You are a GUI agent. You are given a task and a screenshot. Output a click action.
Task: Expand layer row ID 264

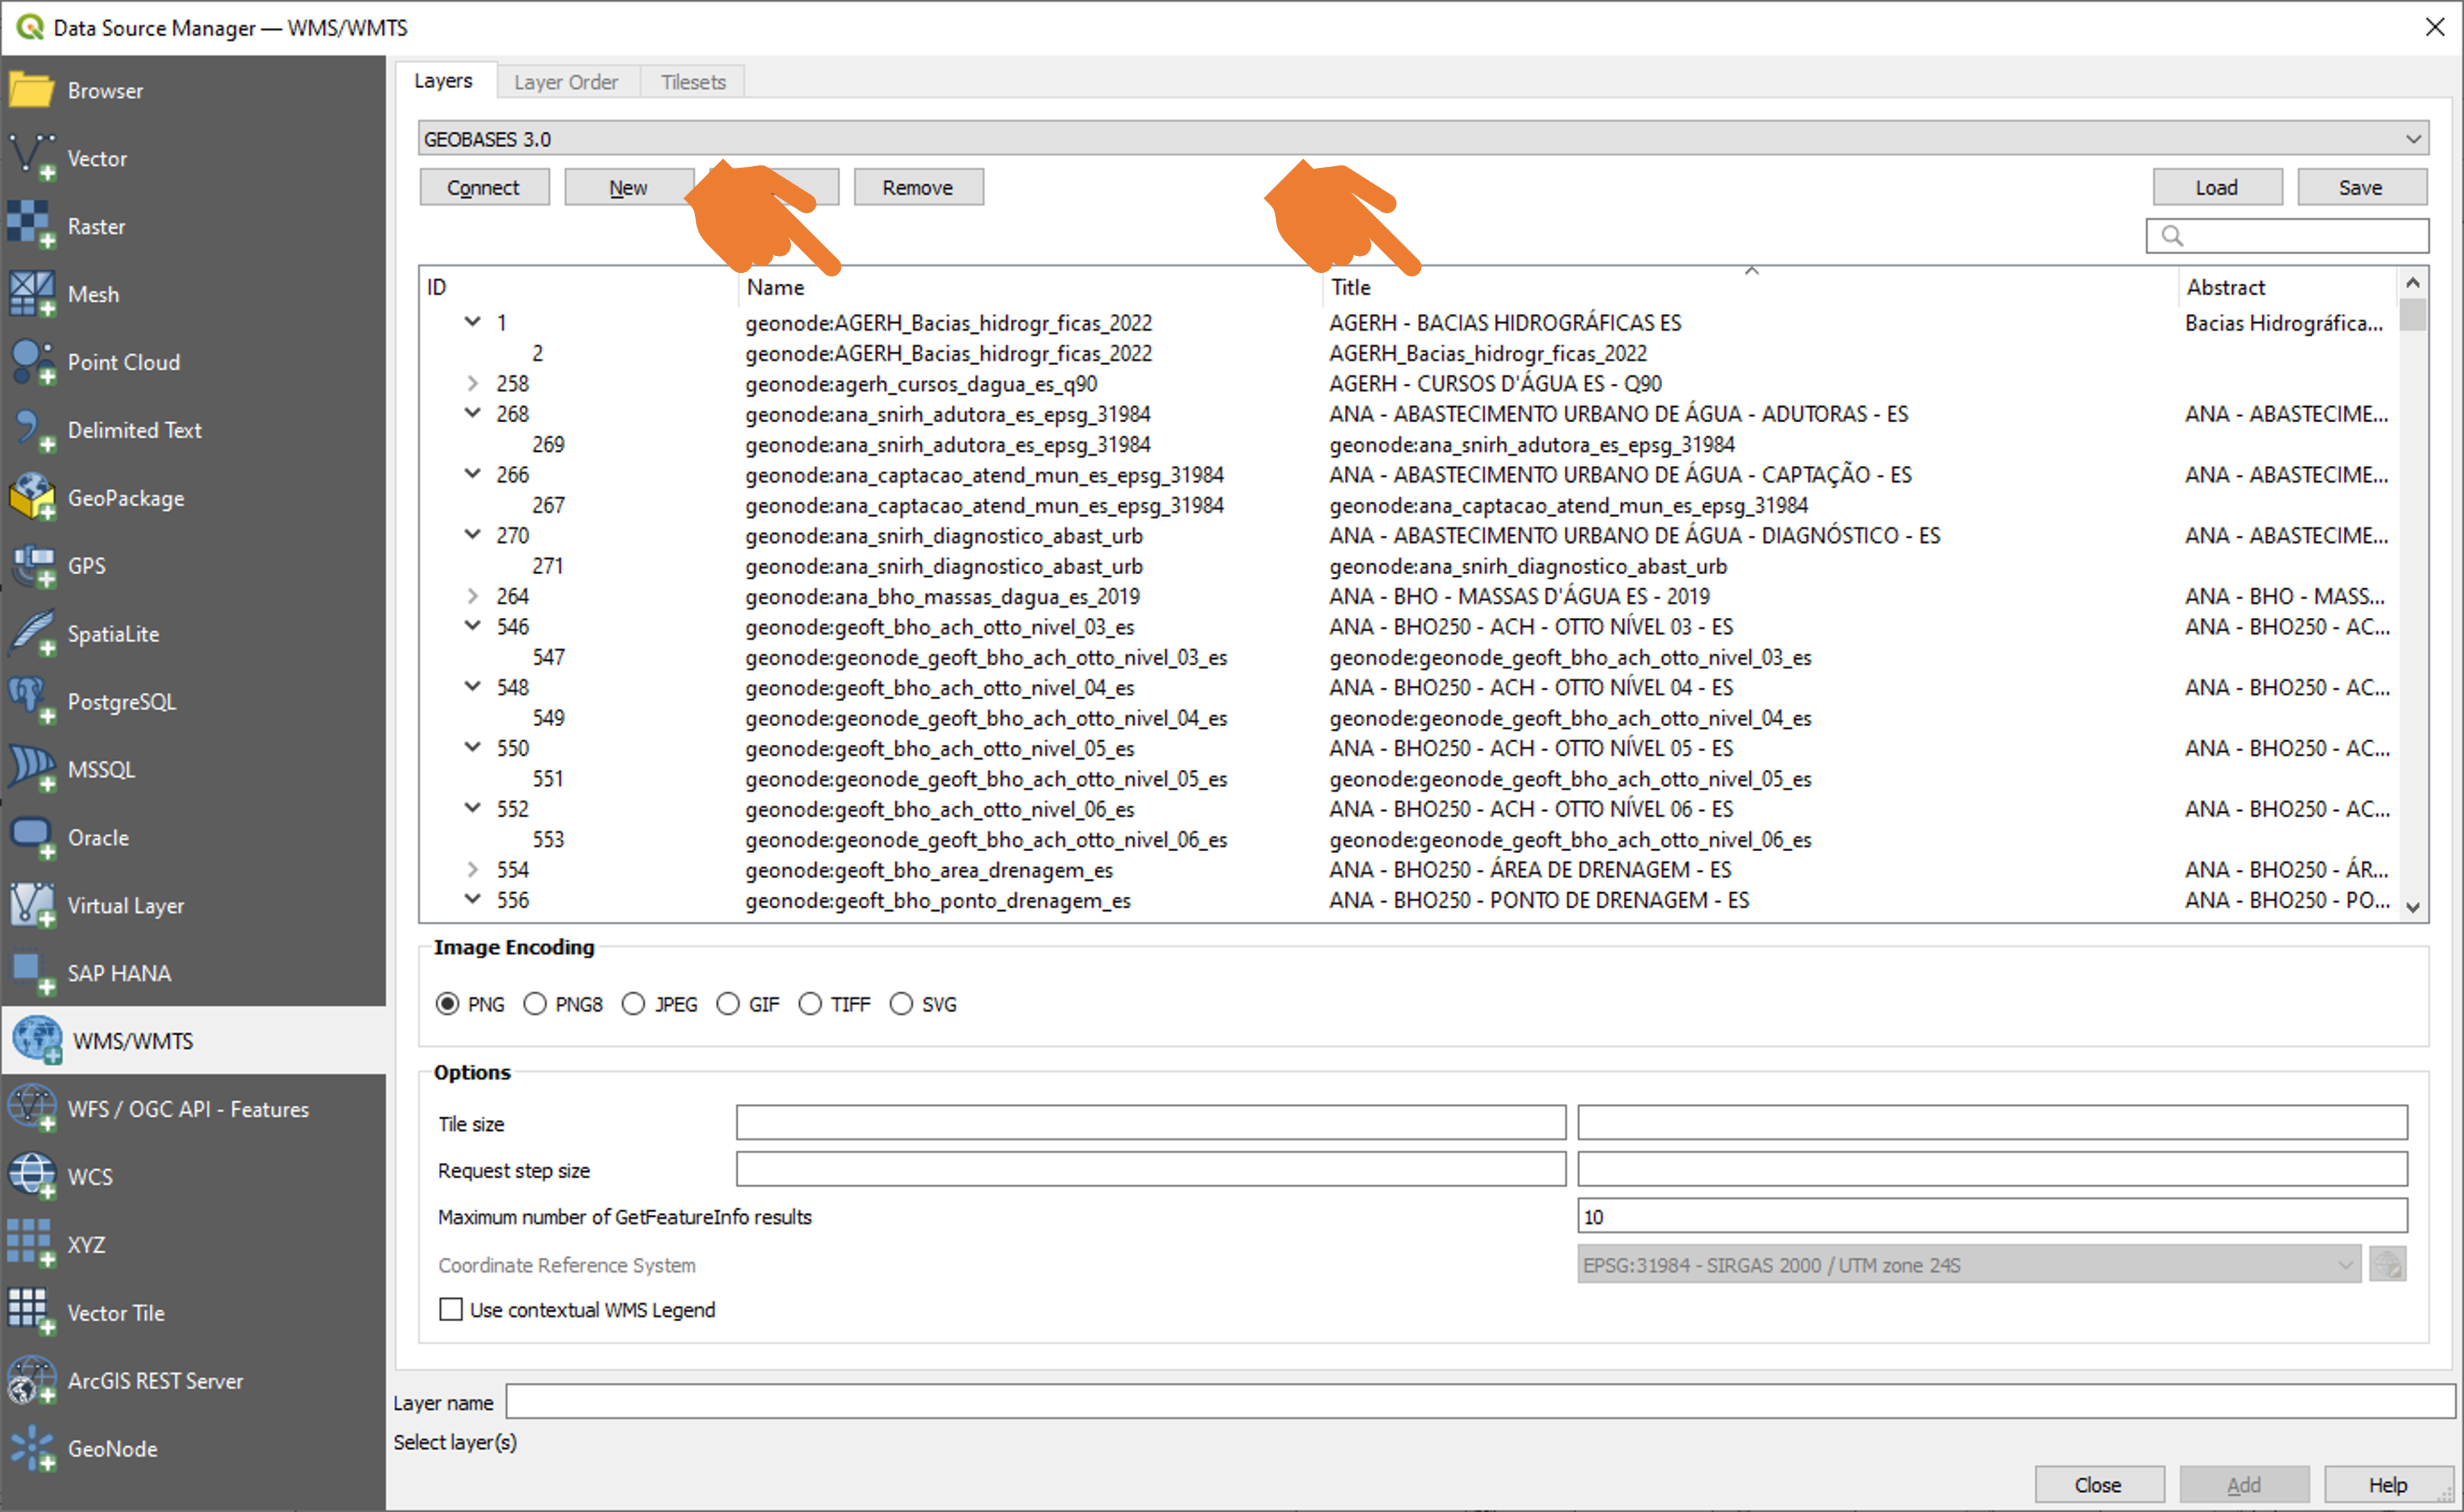point(473,596)
